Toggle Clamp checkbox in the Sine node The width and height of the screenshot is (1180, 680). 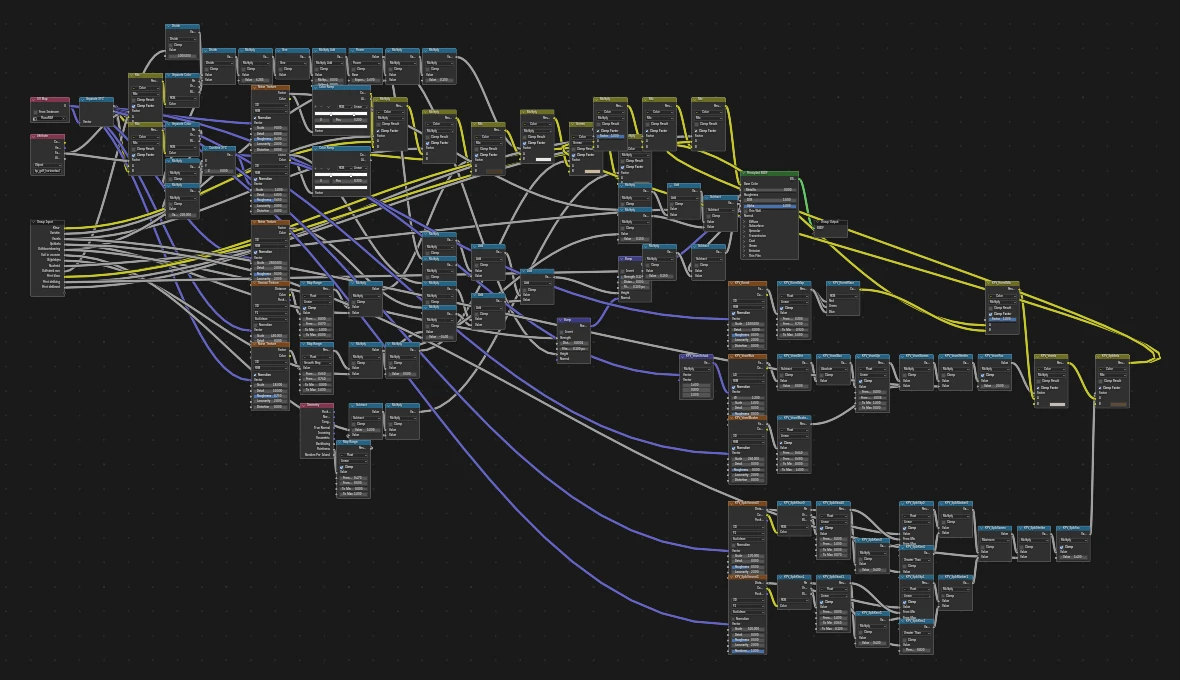tap(281, 69)
